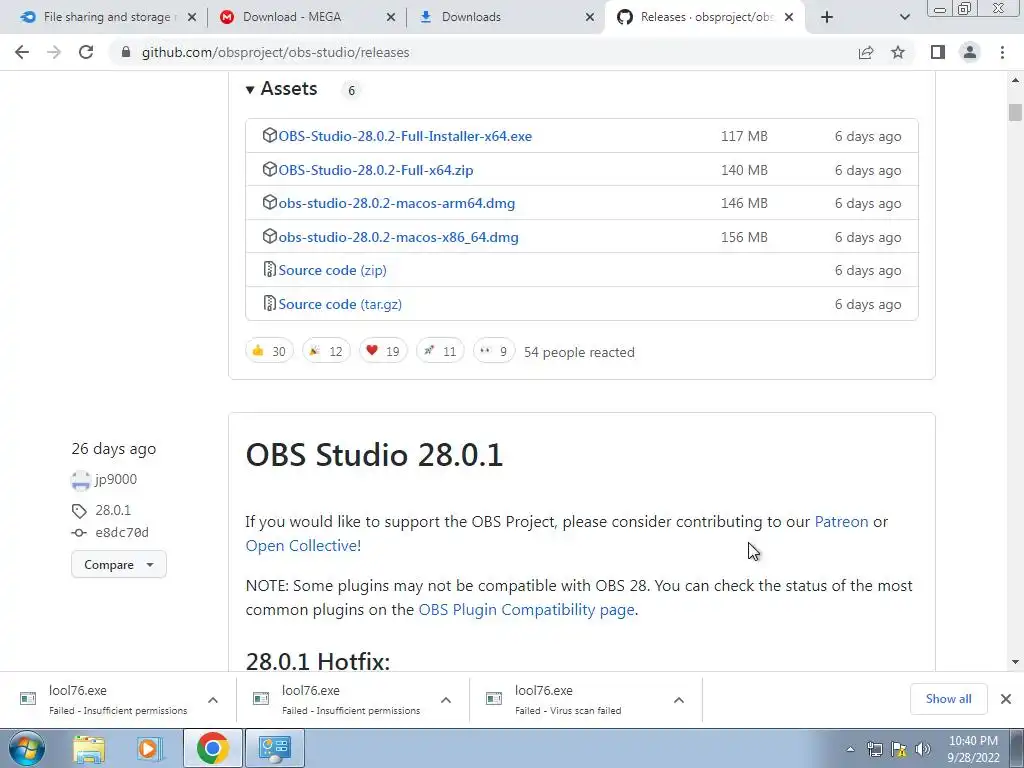Viewport: 1024px width, 768px height.
Task: Close the File sharing and storage tab
Action: [x=192, y=18]
